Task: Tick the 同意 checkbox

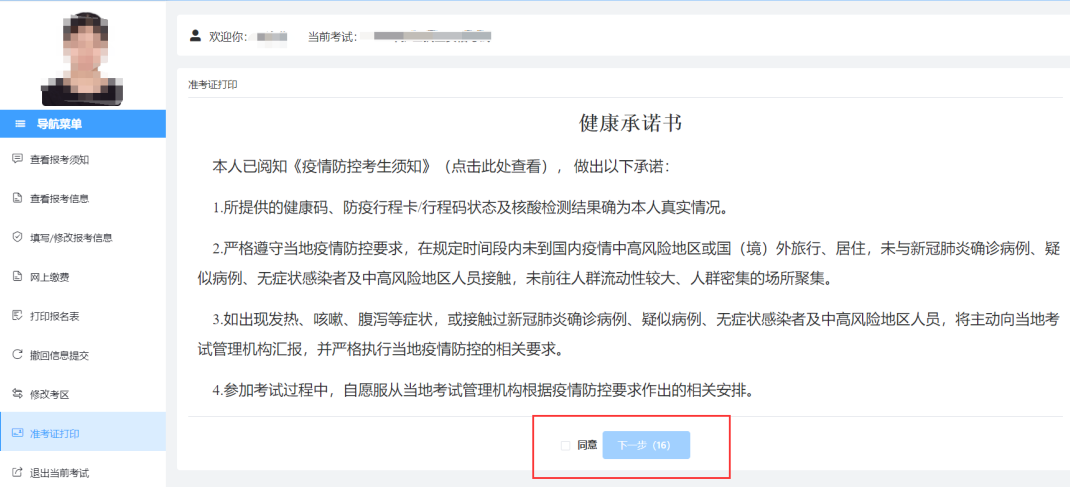Action: coord(565,445)
